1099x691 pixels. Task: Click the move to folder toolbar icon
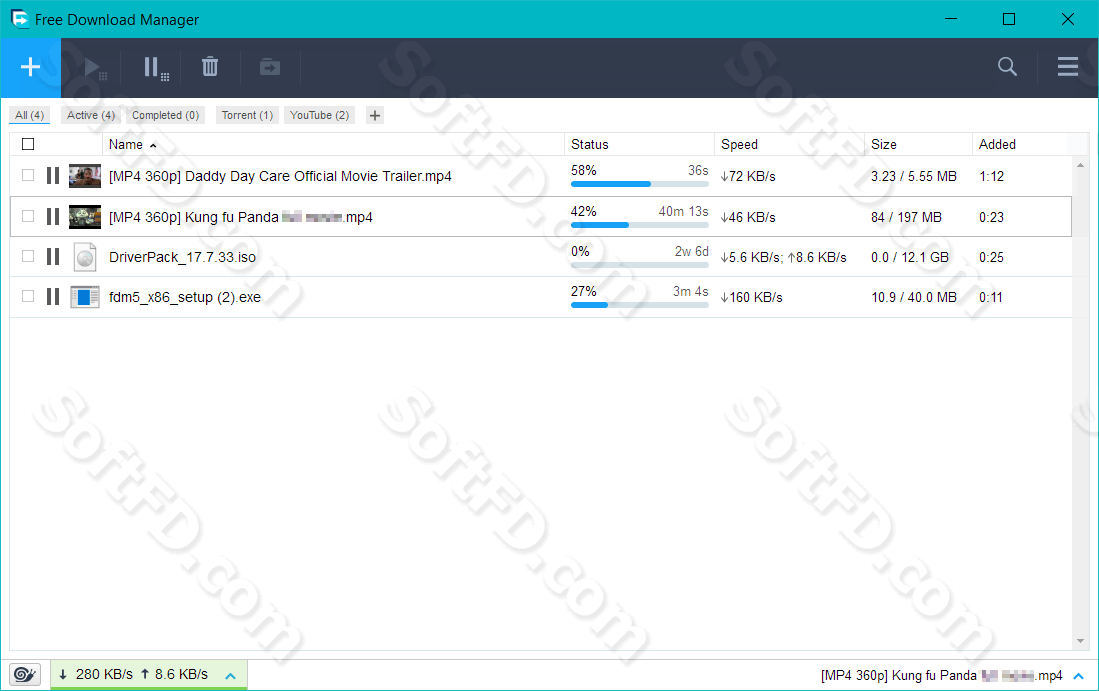tap(270, 67)
